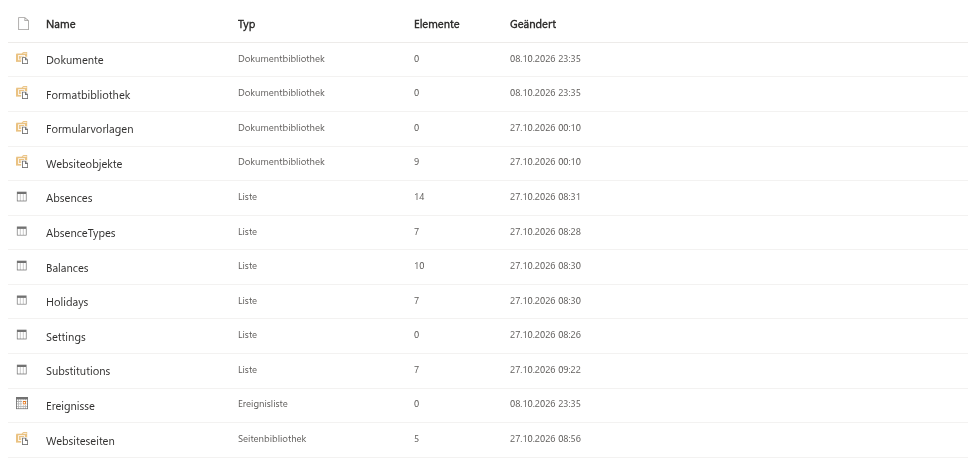This screenshot has width=968, height=465.
Task: Click the Balances list icon
Action: 22,266
